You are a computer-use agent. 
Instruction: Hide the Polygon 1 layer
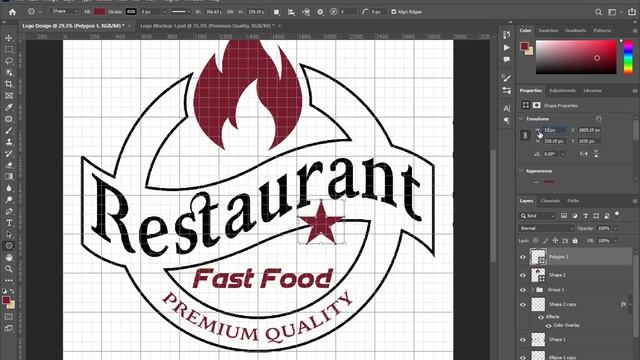(523, 257)
